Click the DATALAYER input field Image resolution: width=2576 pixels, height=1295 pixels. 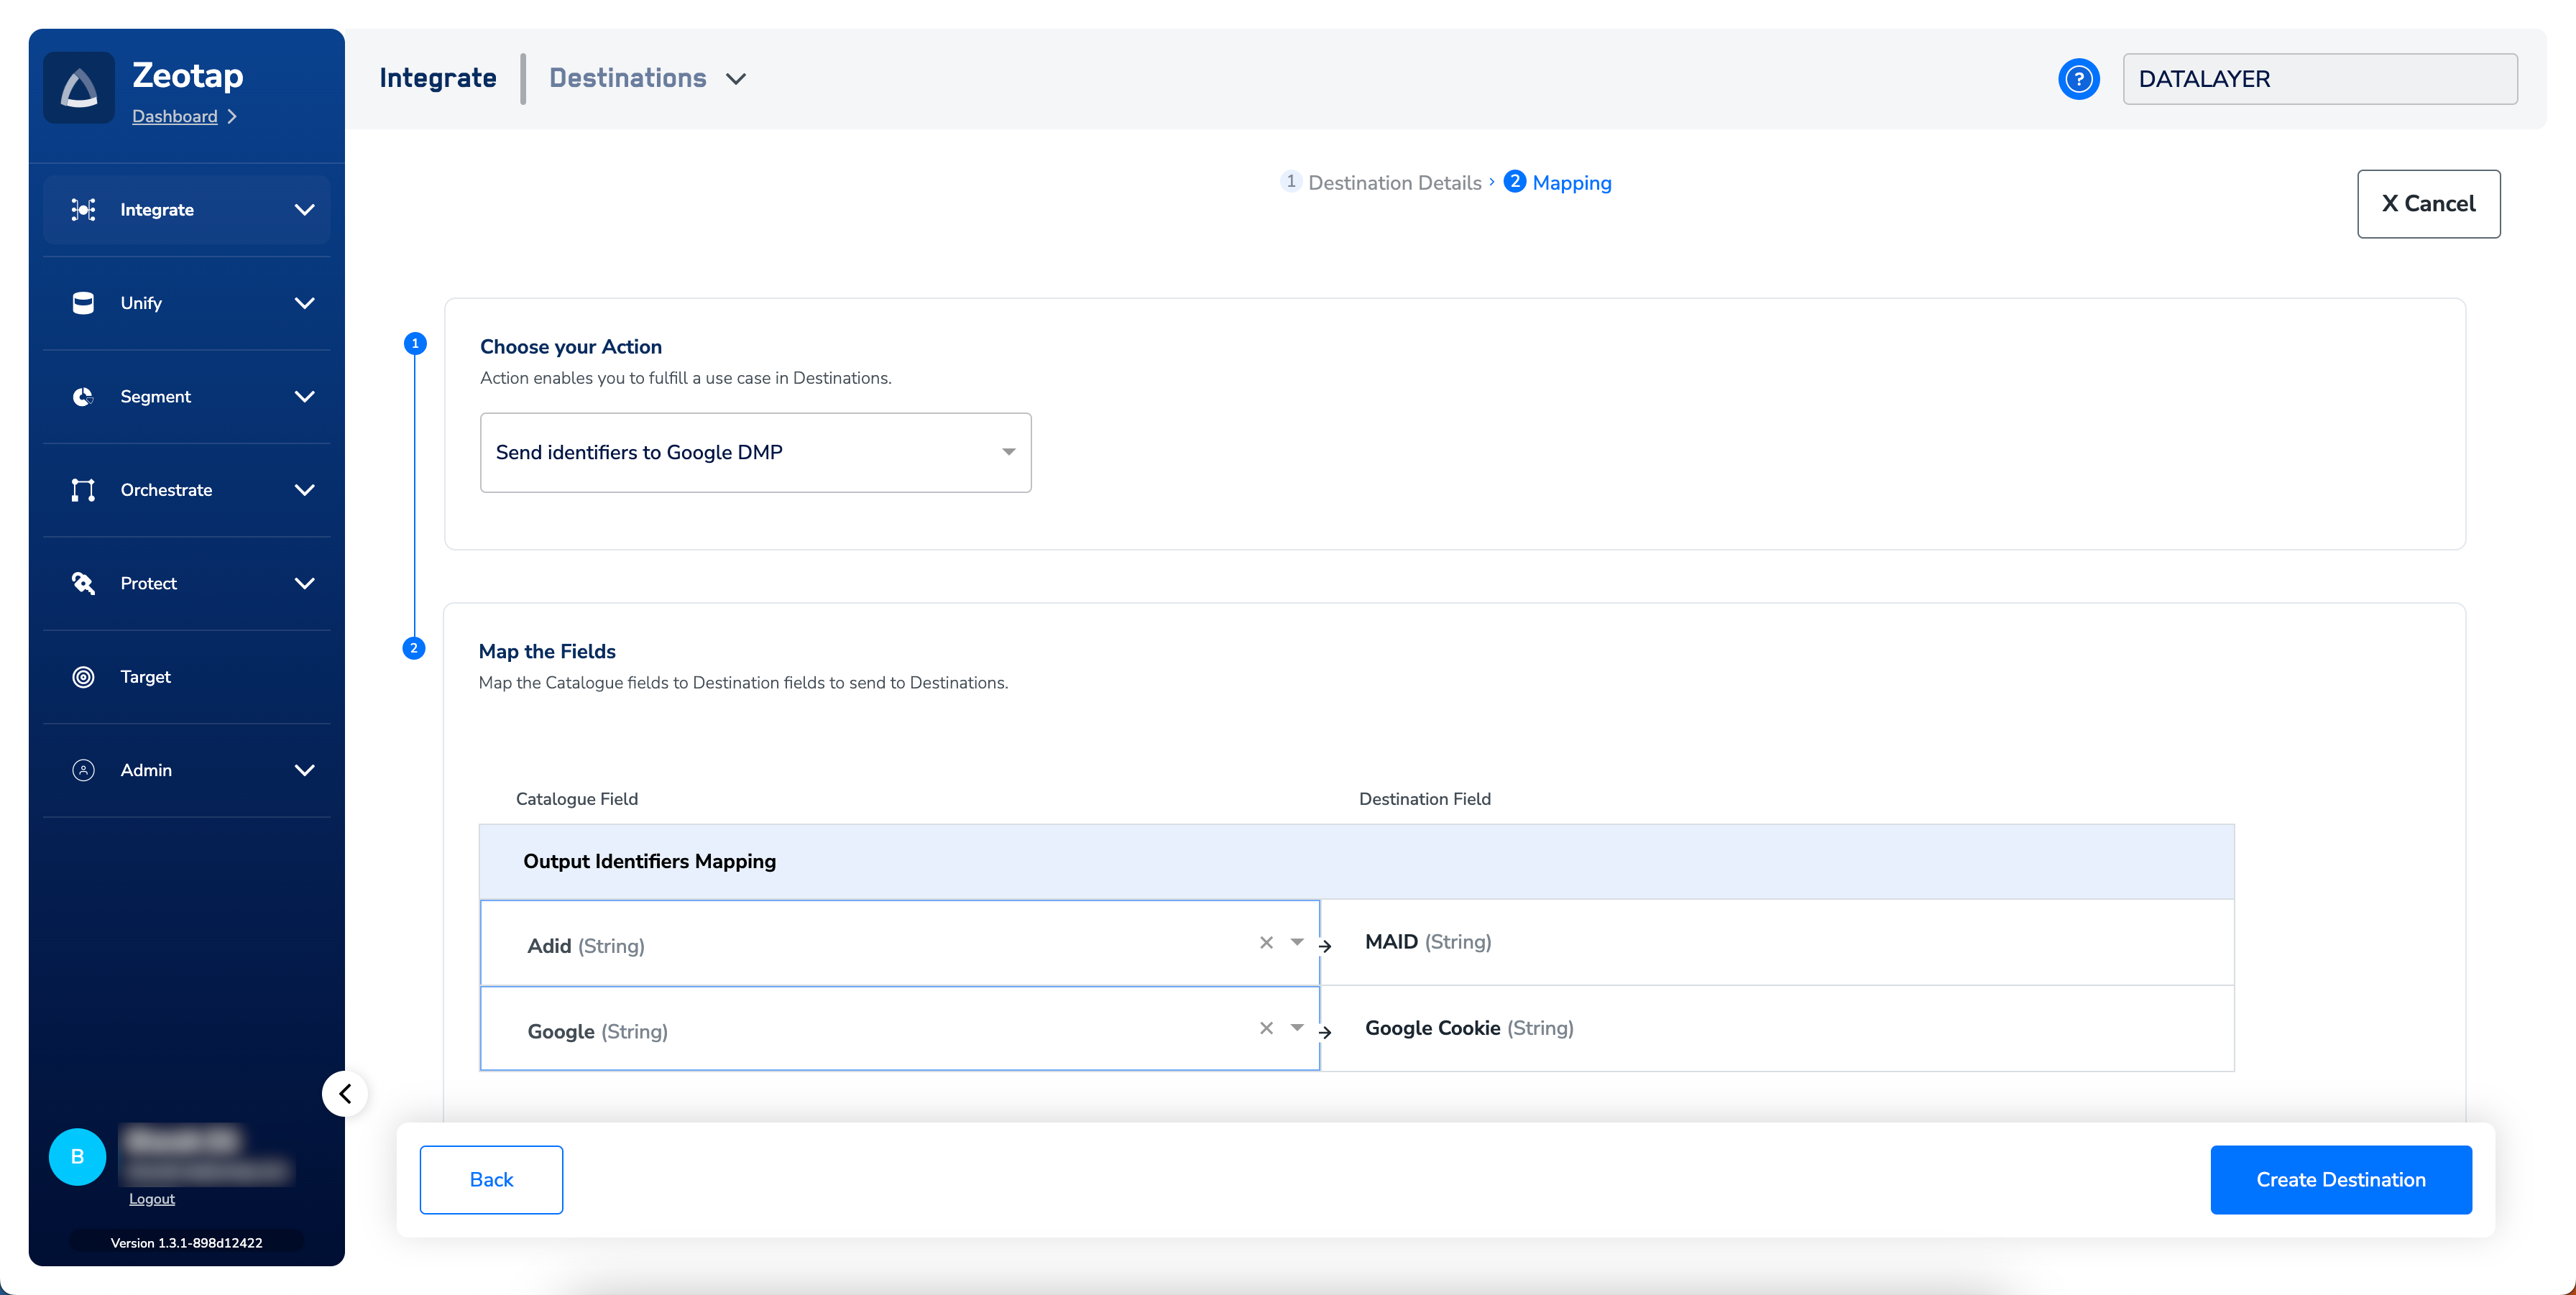pyautogui.click(x=2319, y=79)
